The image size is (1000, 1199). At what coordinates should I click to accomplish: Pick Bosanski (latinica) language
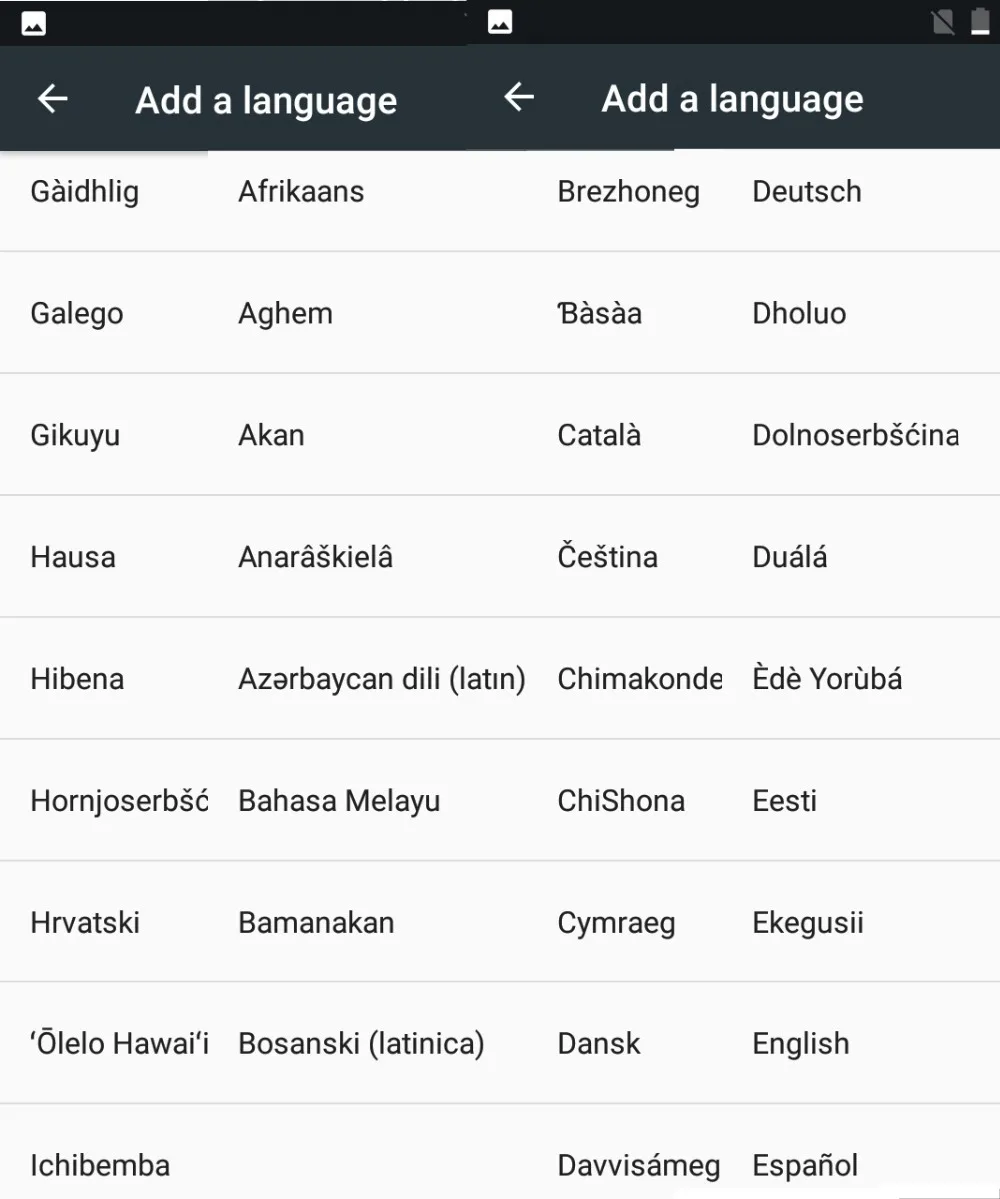[x=362, y=1044]
